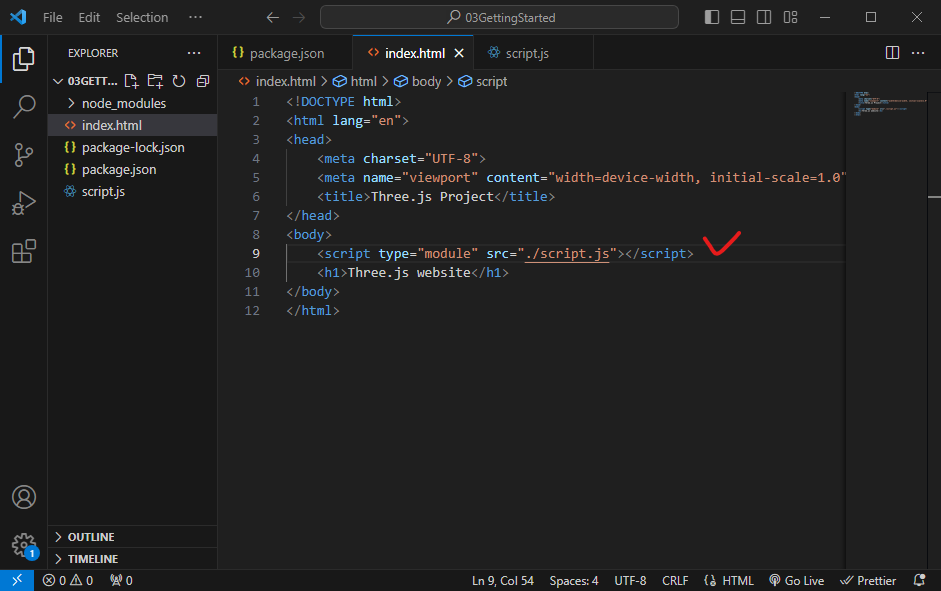Toggle the secondary side bar

[x=764, y=17]
